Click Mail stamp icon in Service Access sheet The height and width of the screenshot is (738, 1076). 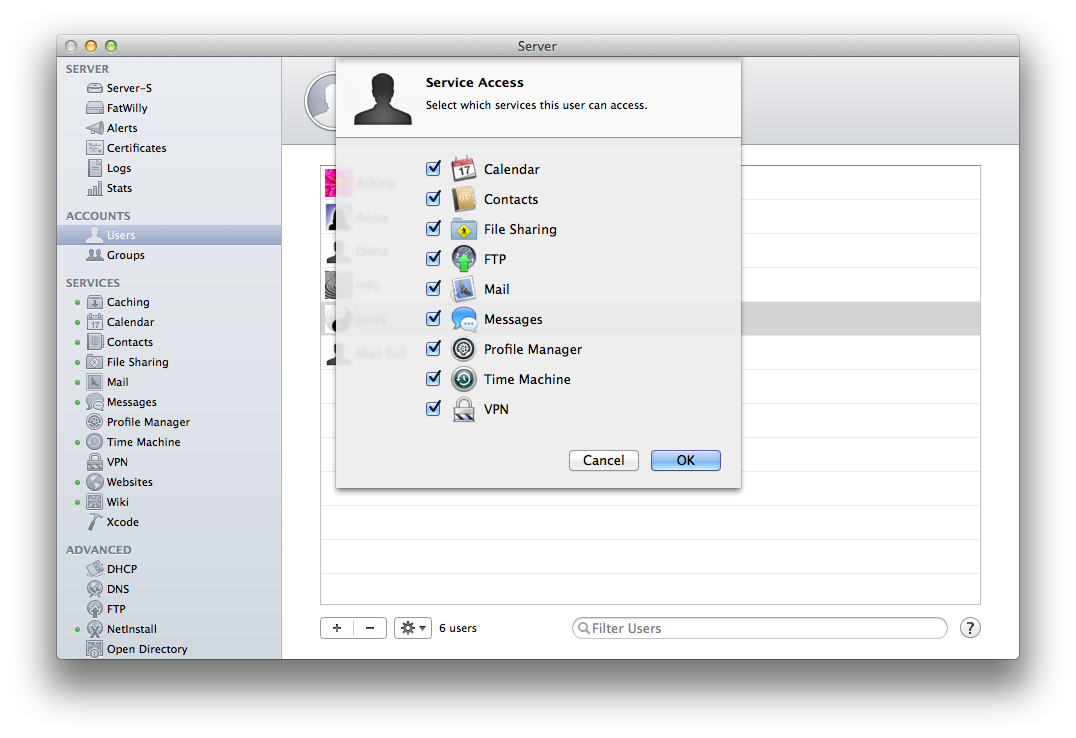[x=464, y=289]
